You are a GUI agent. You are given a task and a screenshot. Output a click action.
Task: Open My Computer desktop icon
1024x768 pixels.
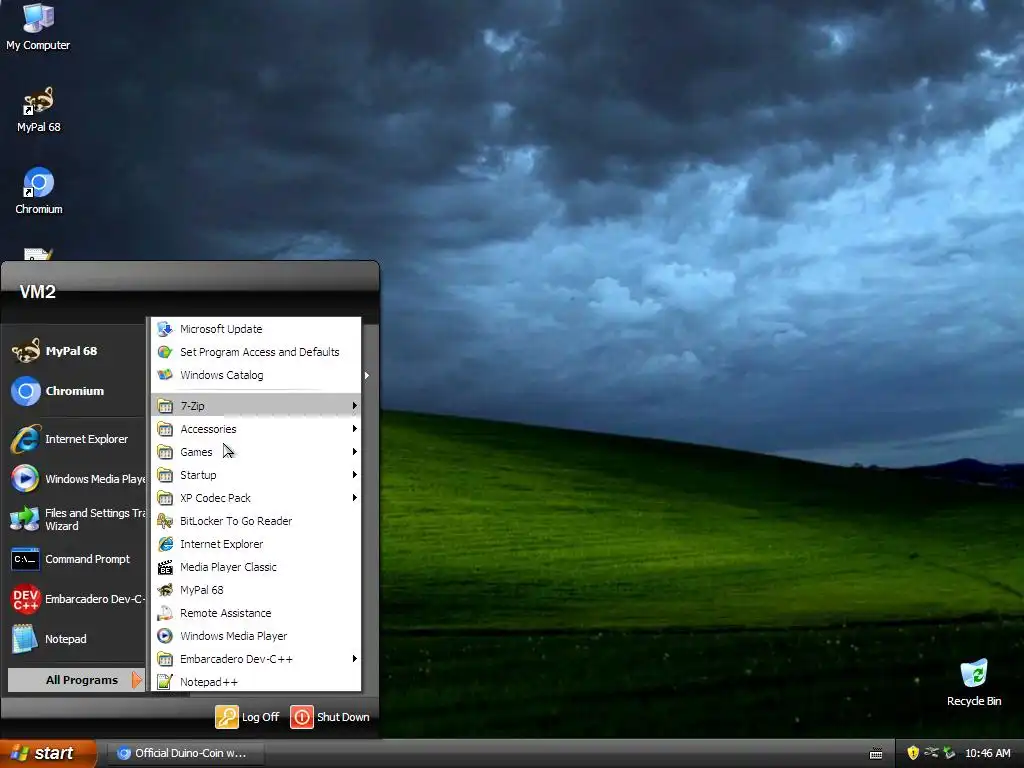38,27
